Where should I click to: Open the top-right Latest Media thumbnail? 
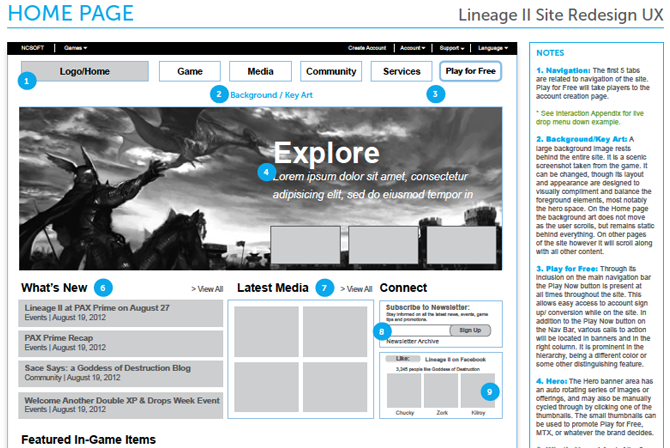point(335,331)
